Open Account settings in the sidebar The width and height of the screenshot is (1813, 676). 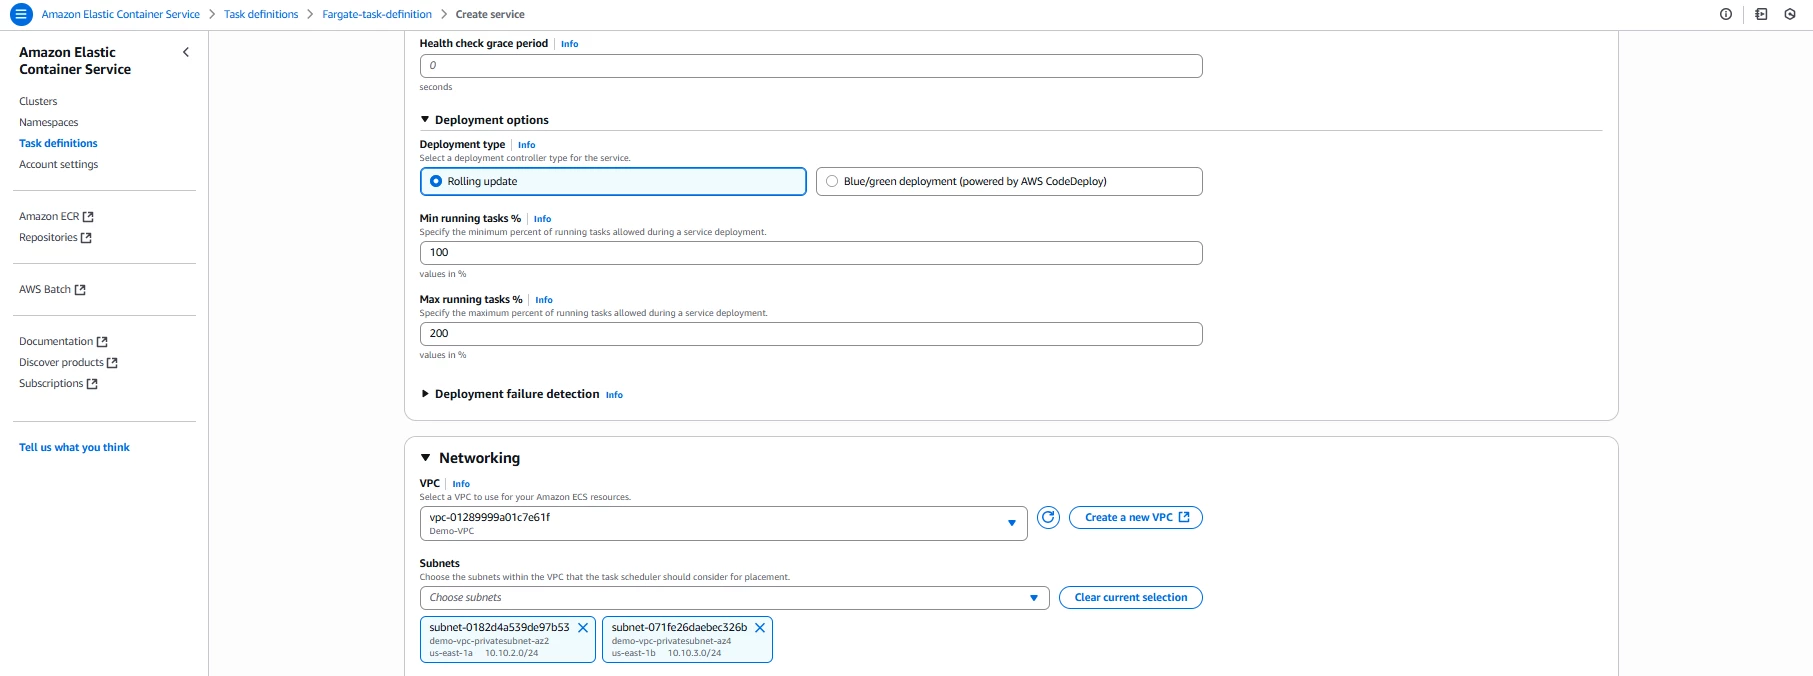coord(59,164)
